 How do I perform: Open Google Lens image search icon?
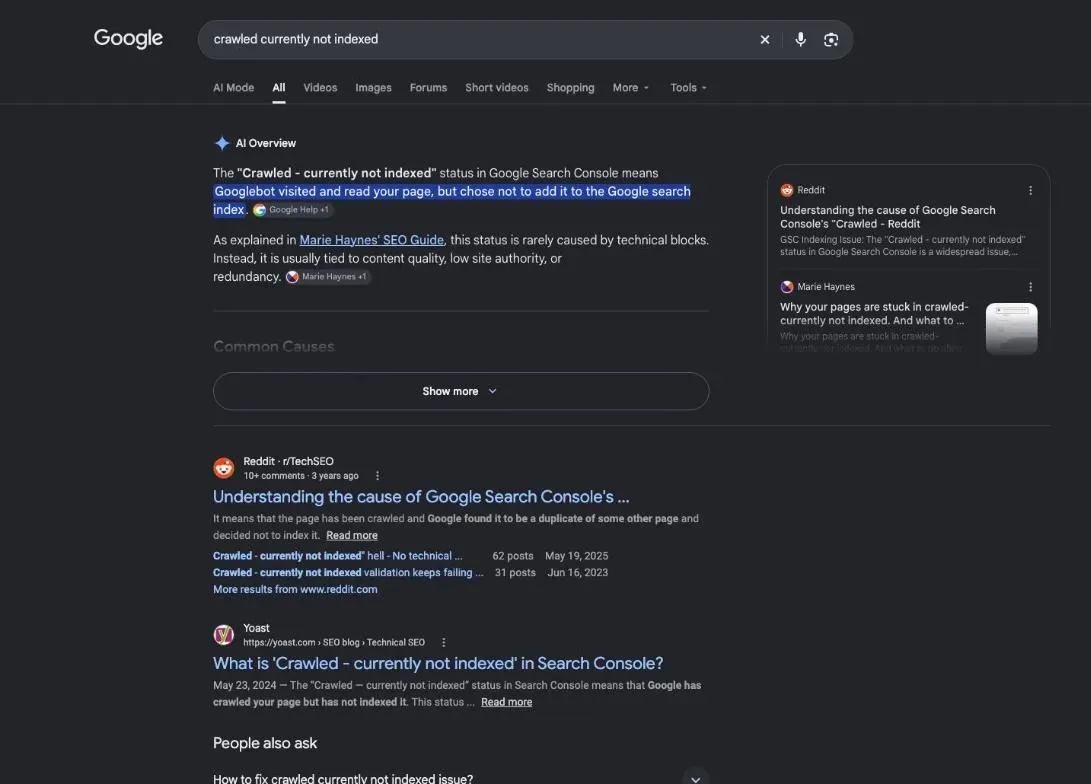[831, 40]
